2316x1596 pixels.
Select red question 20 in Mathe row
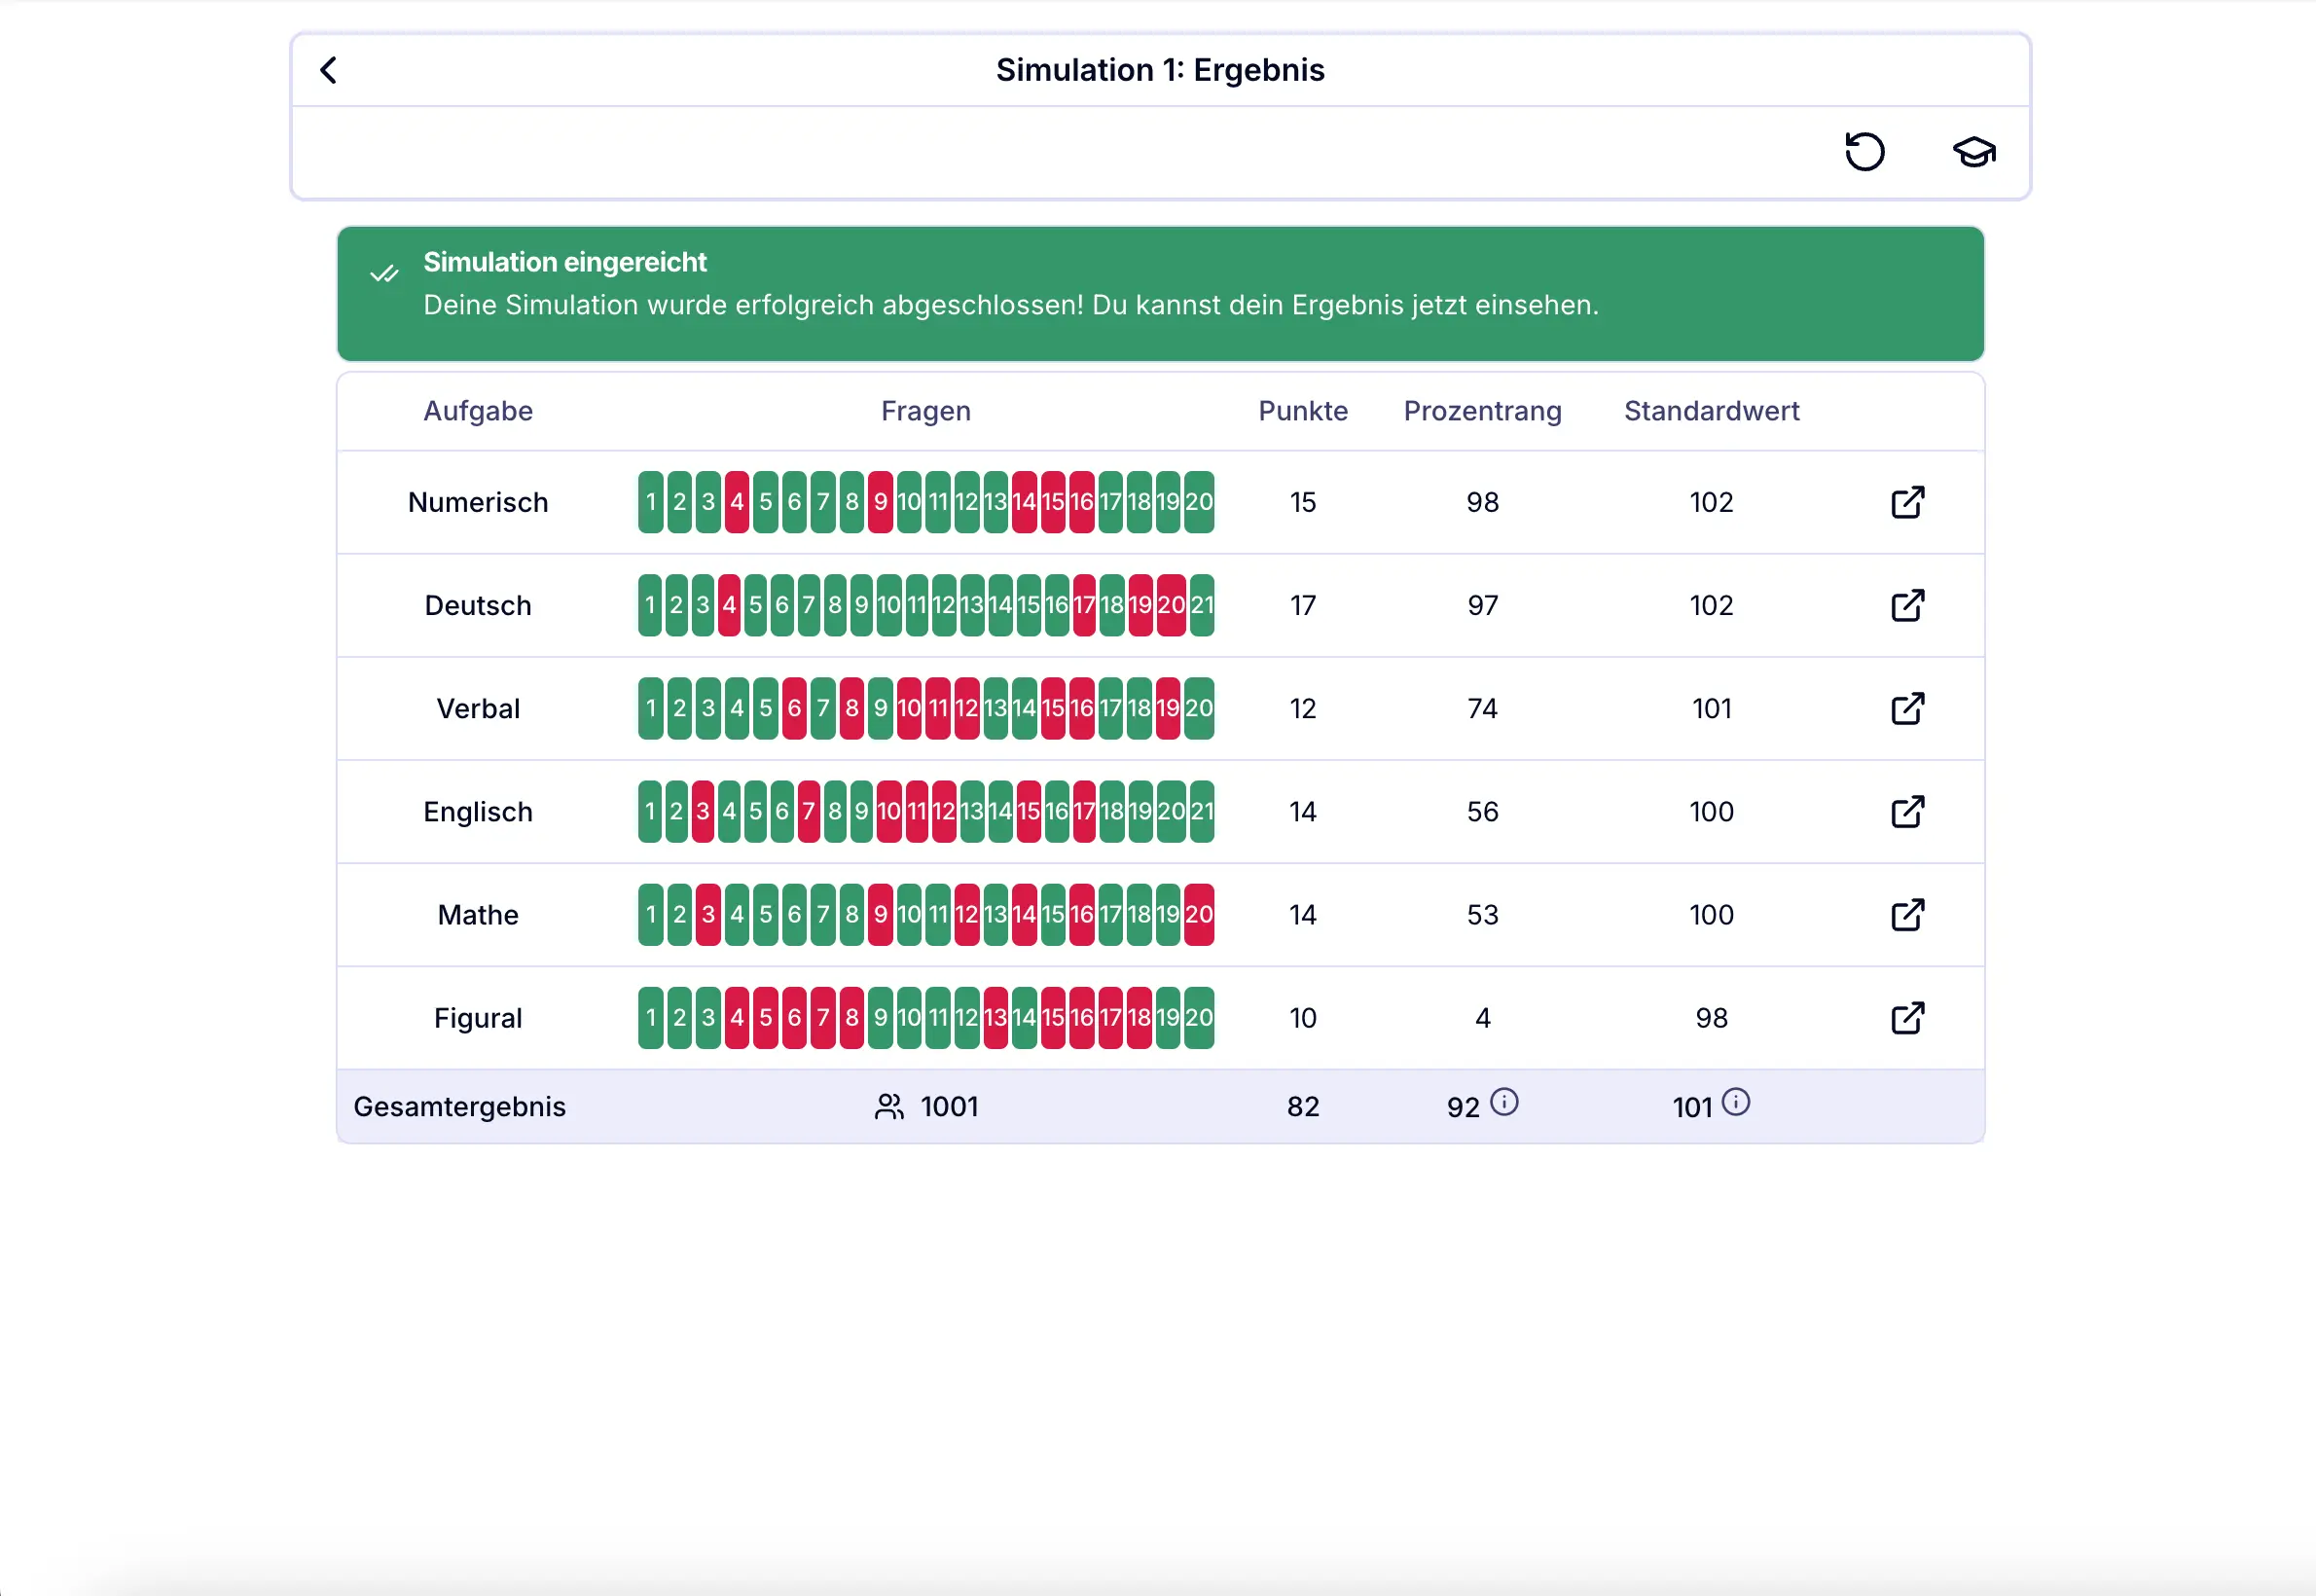1199,914
